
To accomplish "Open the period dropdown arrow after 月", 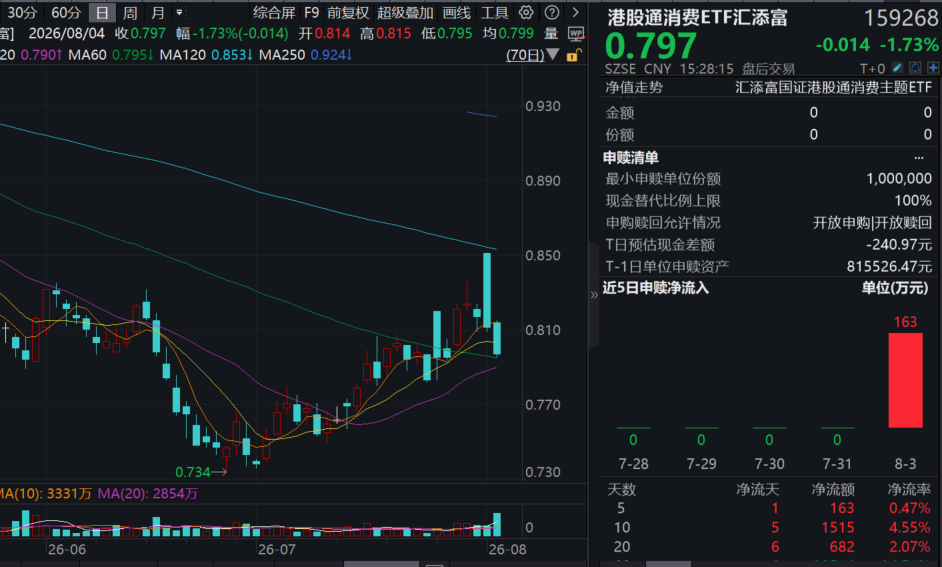I will point(179,13).
